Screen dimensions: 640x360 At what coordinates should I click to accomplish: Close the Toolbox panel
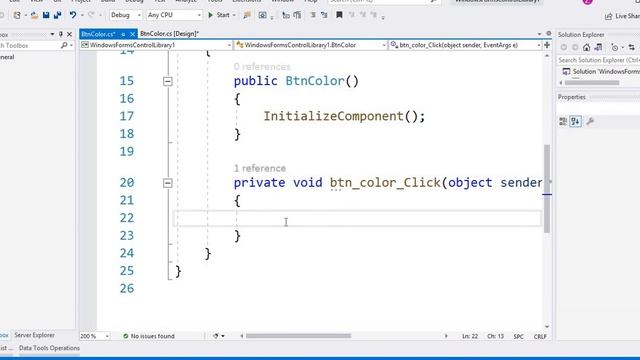tap(69, 35)
